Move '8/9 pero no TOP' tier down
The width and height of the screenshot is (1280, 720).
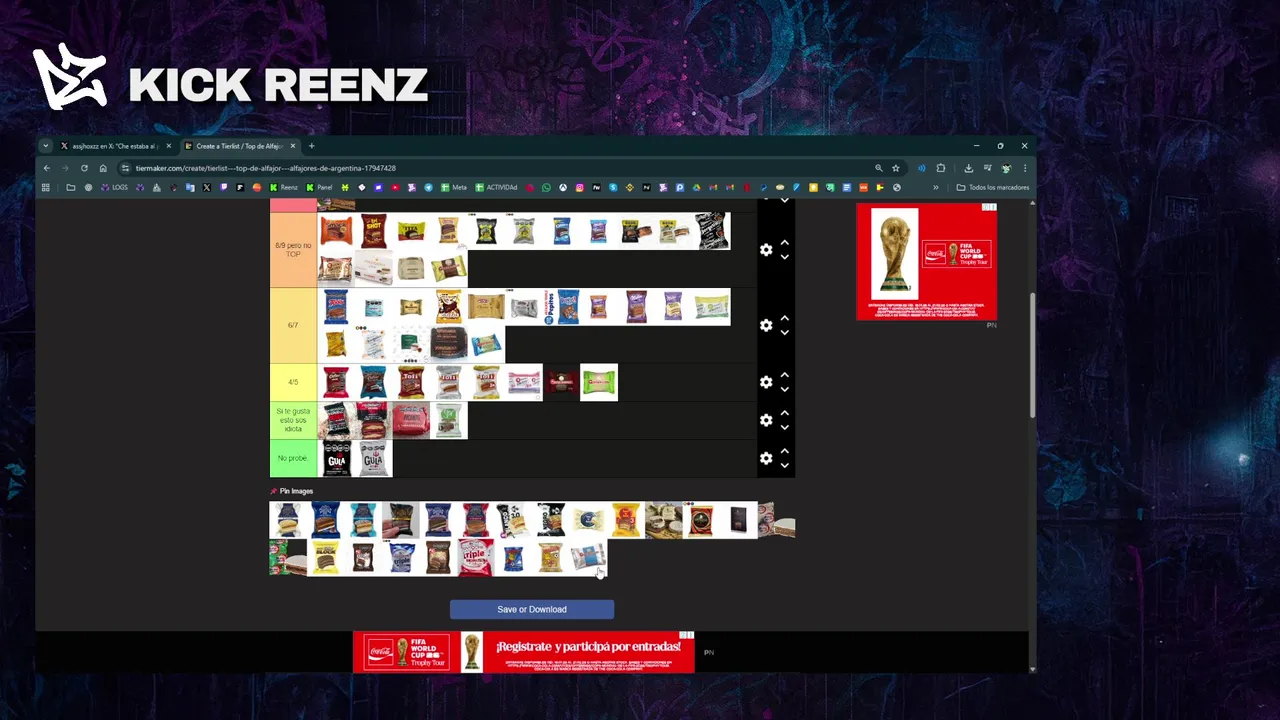(785, 257)
